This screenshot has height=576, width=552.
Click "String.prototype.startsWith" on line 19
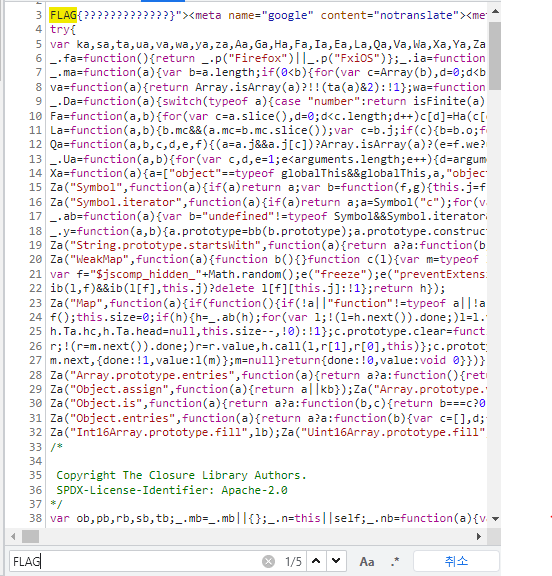[165, 245]
